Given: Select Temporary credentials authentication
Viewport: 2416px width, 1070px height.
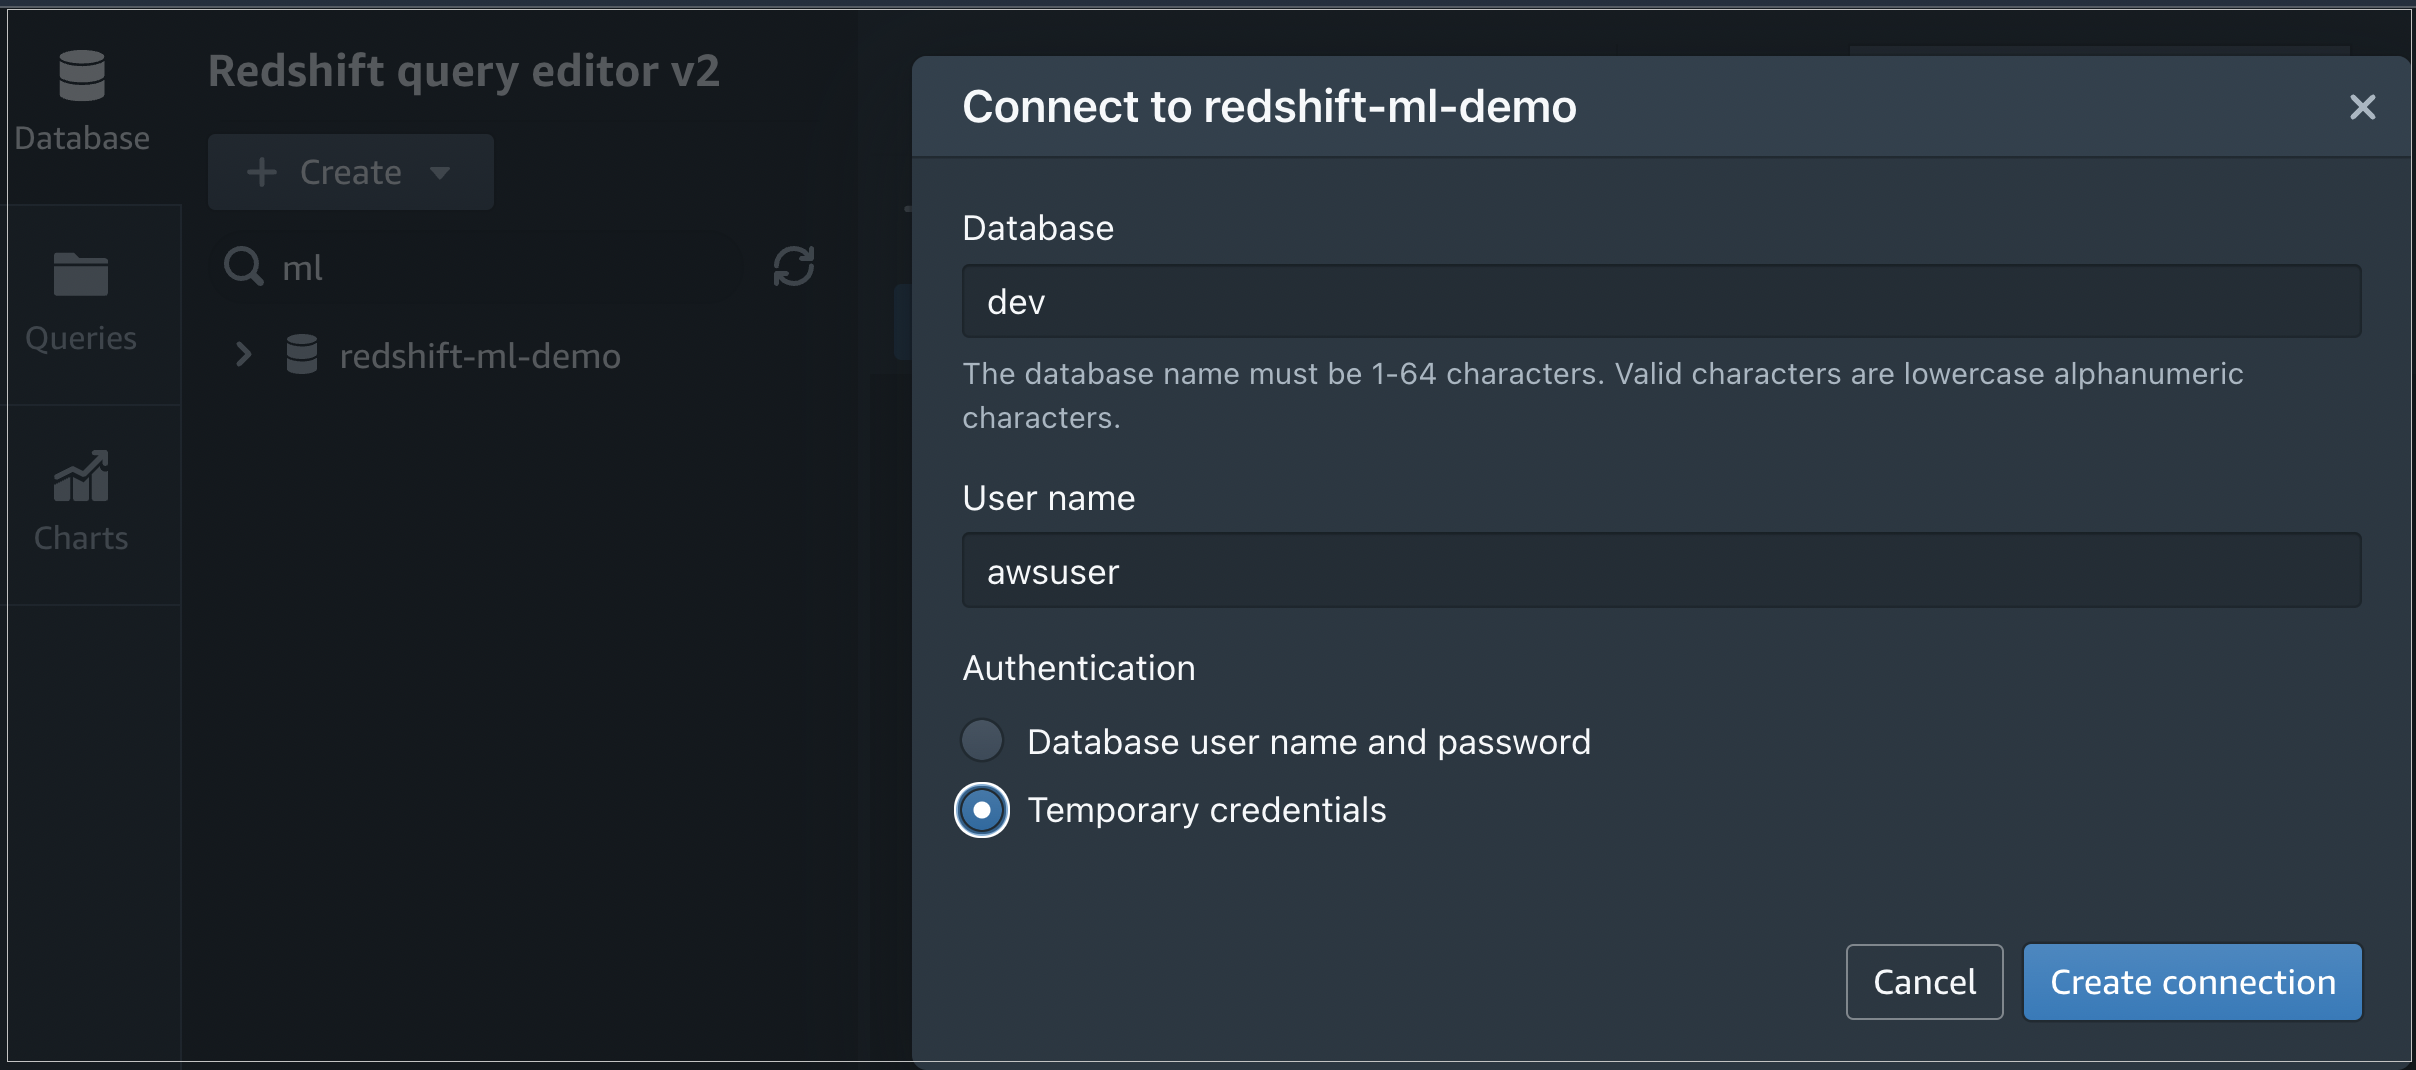Looking at the screenshot, I should click(x=982, y=810).
